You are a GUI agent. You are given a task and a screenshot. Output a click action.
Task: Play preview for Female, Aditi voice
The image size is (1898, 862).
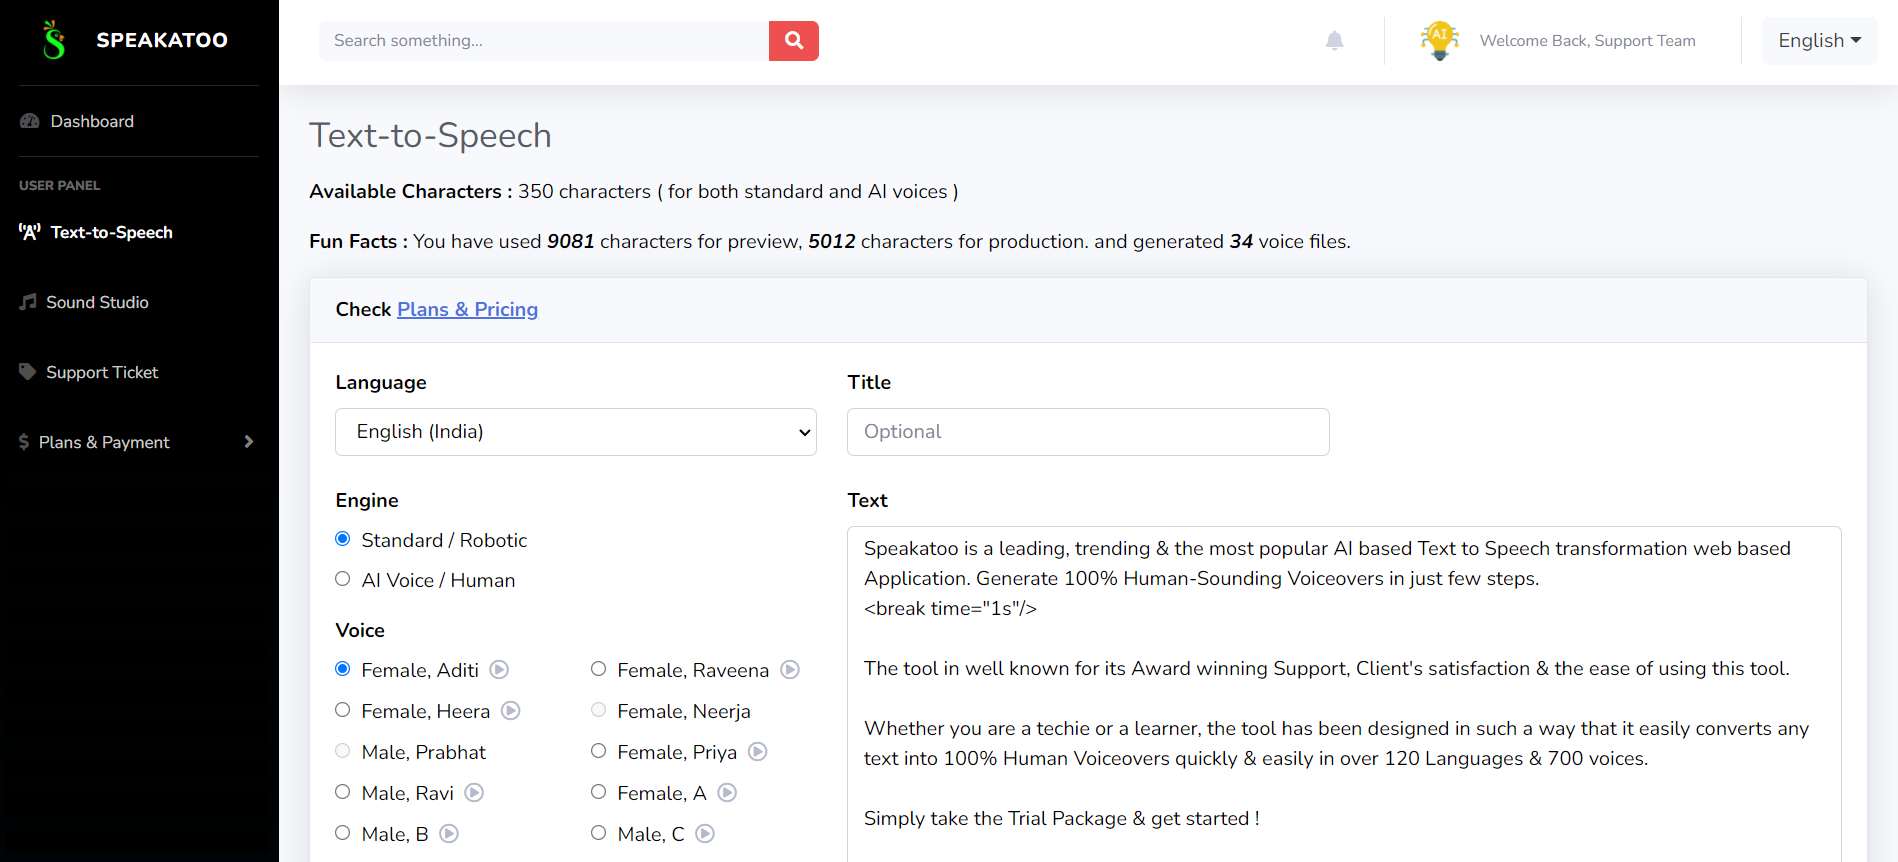click(x=500, y=670)
